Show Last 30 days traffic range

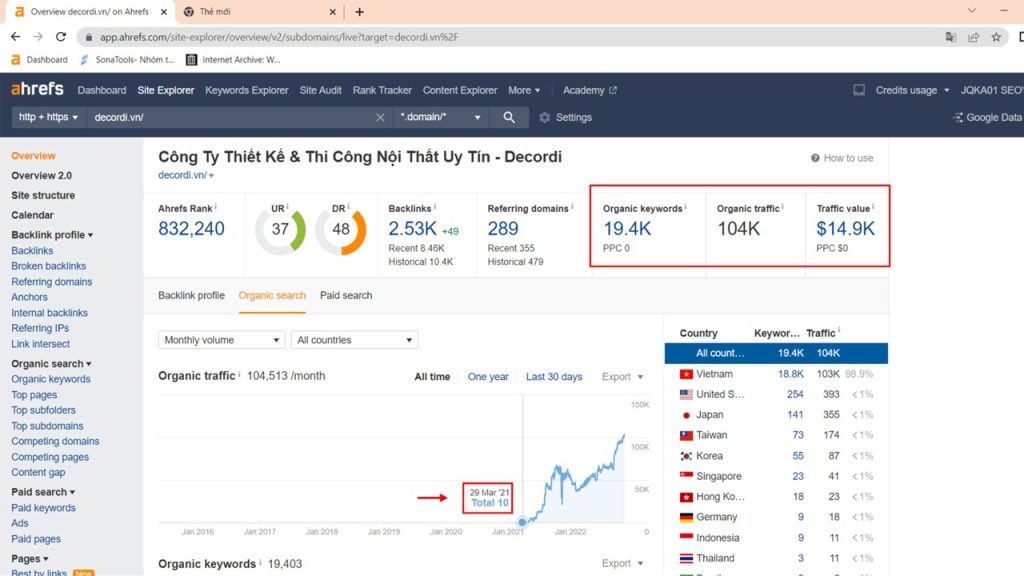click(554, 377)
